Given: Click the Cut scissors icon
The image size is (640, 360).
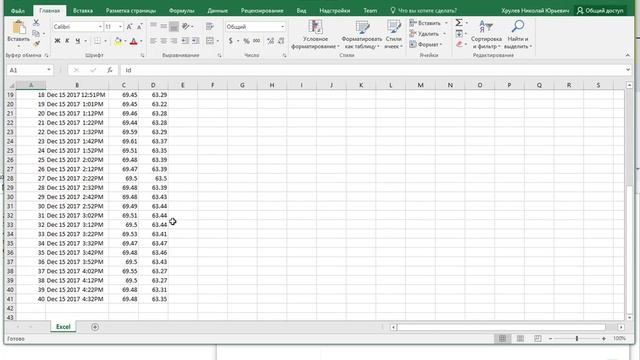Looking at the screenshot, I should pyautogui.click(x=36, y=22).
